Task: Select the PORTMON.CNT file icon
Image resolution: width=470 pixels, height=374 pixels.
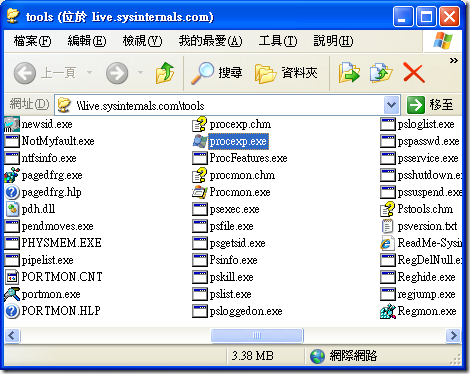Action: pos(12,277)
